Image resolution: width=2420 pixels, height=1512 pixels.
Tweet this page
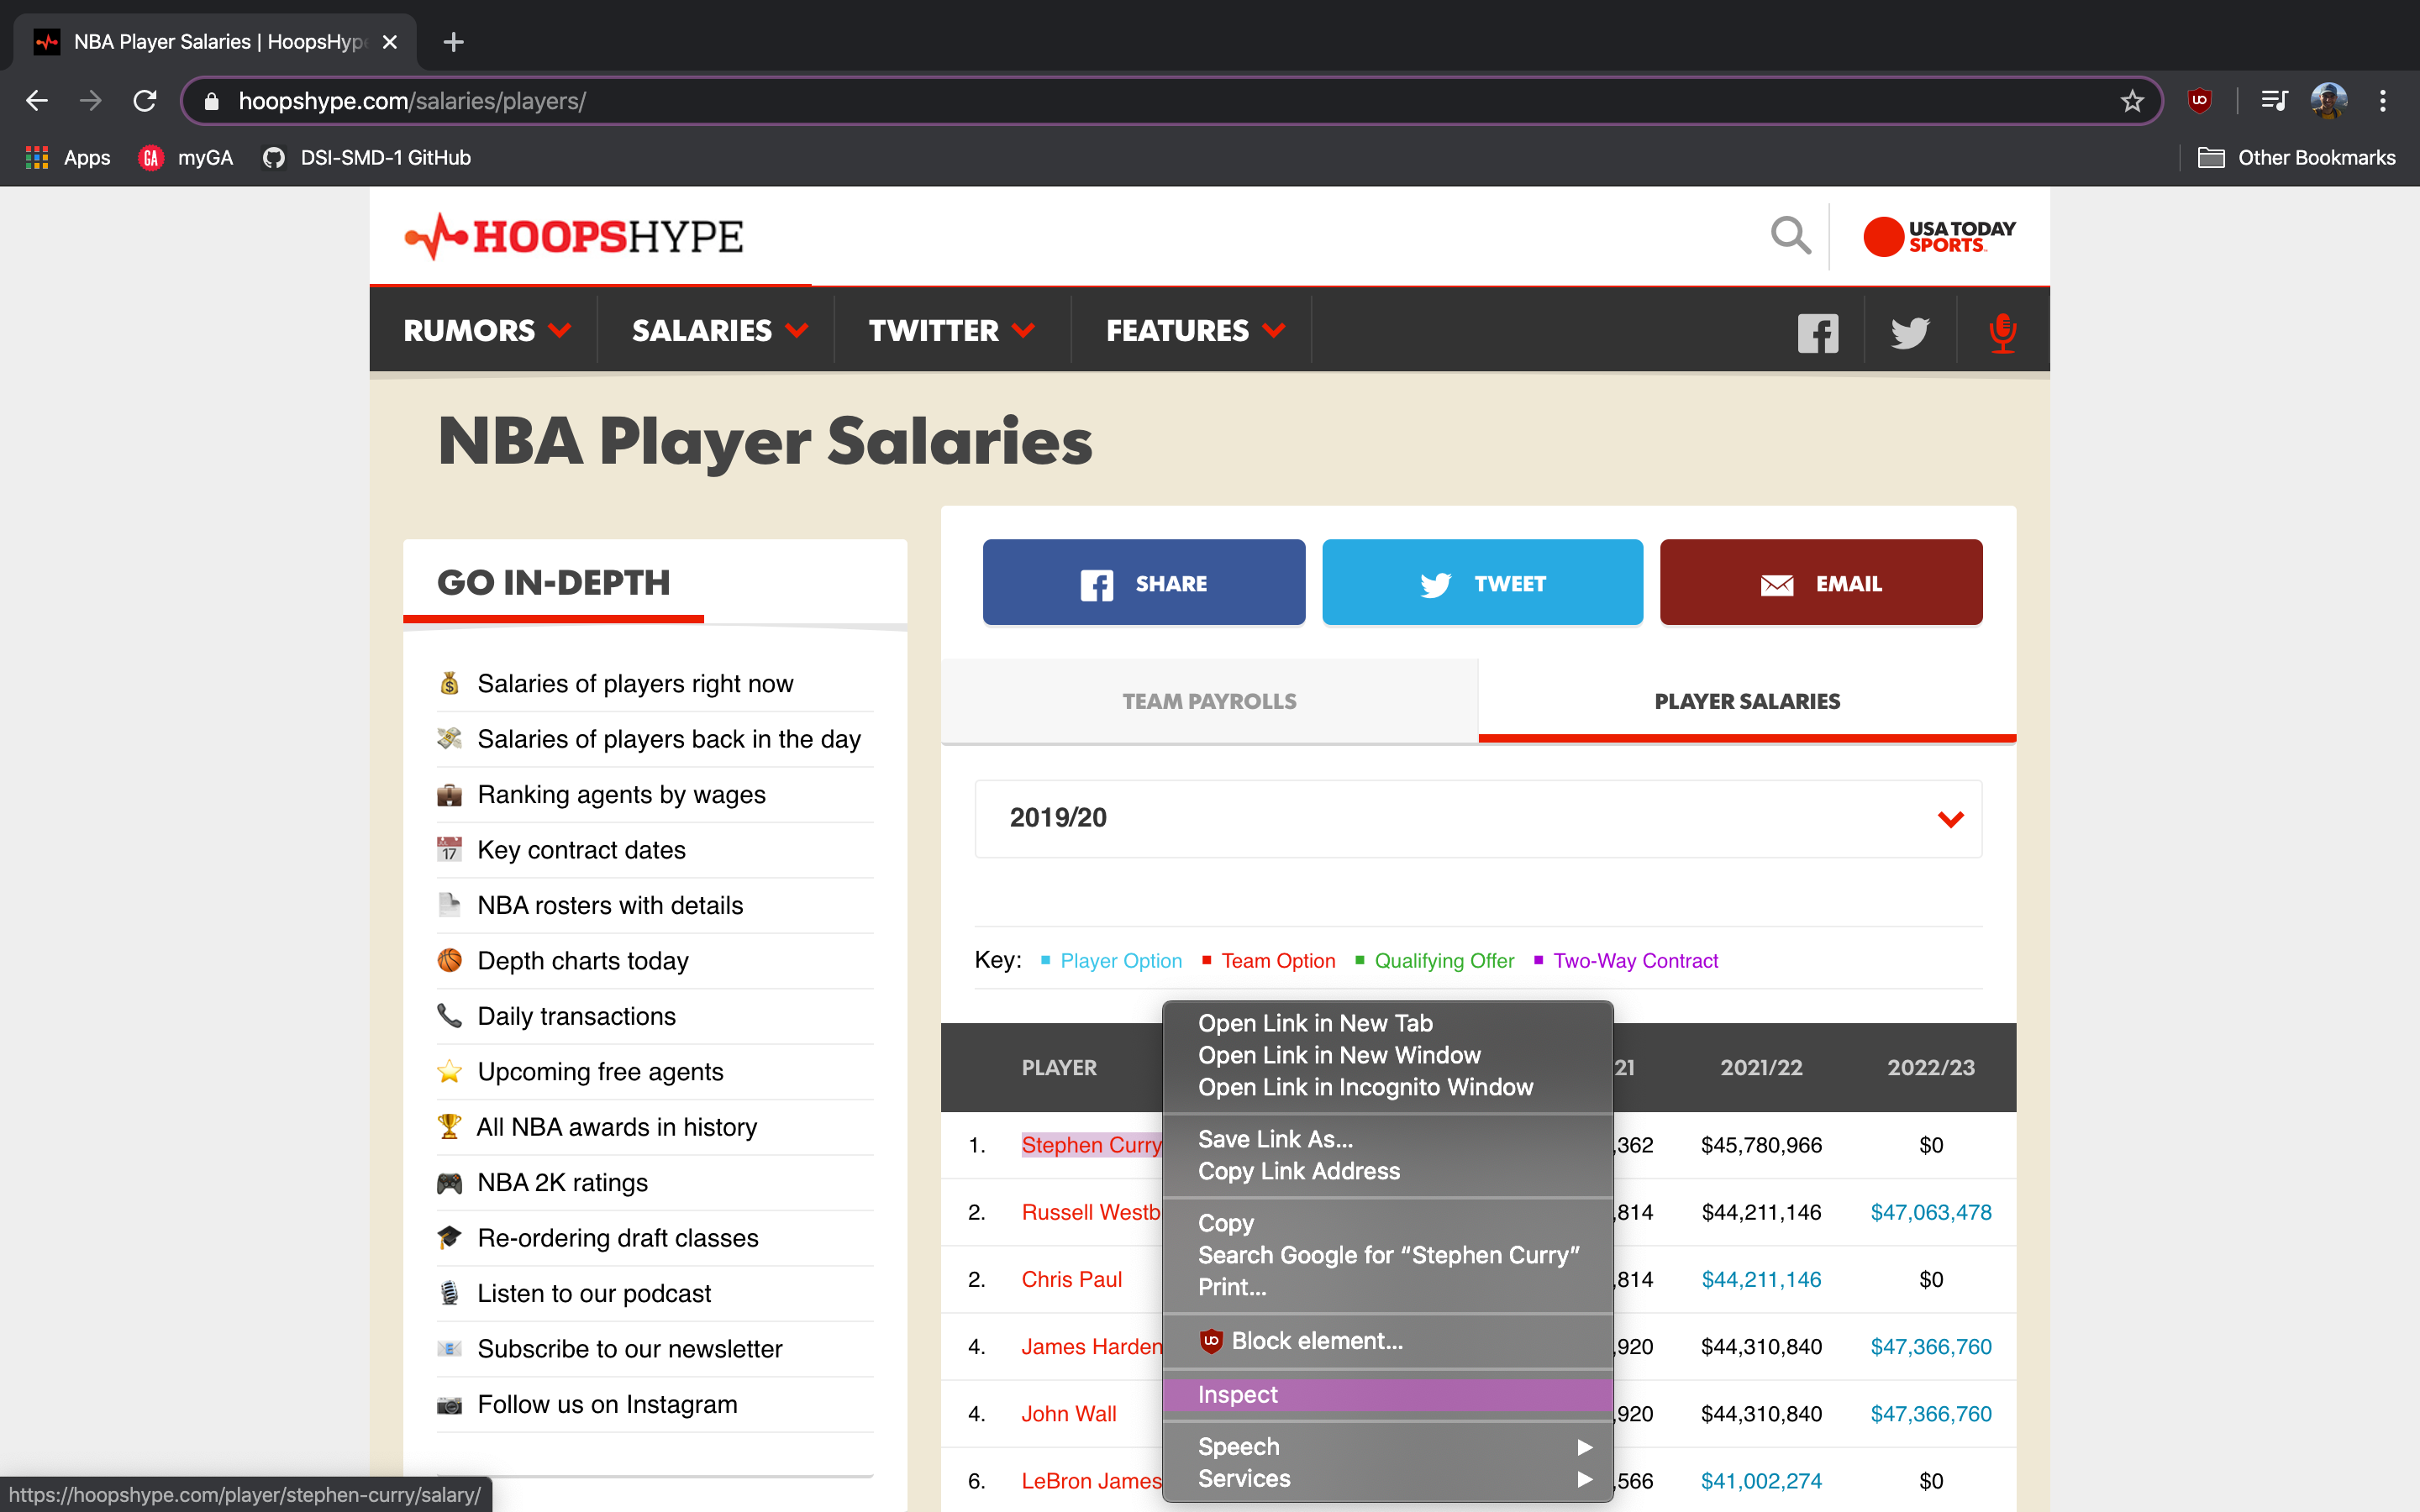1482,583
